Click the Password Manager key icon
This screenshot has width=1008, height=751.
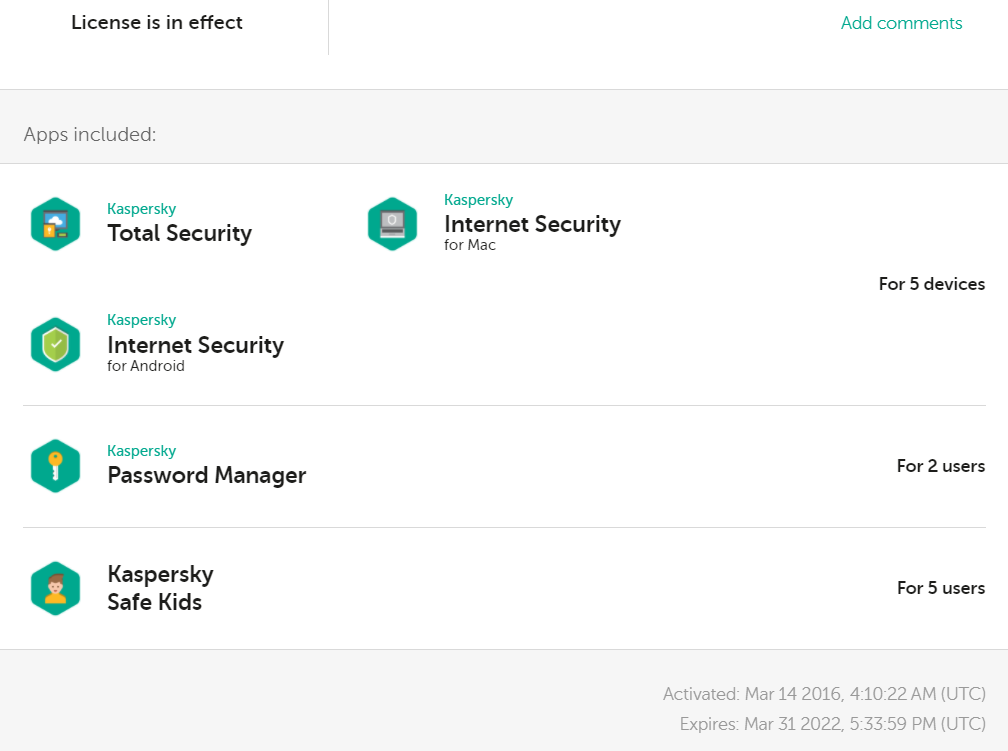tap(55, 466)
